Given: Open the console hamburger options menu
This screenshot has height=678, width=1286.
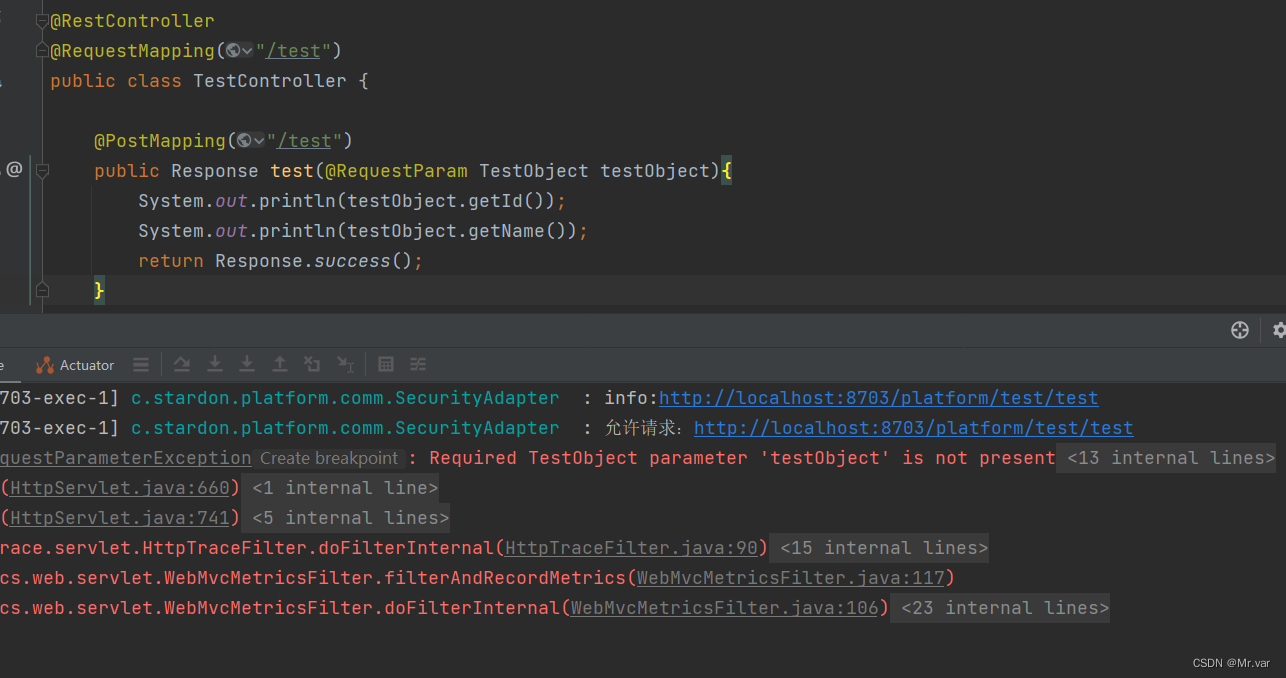Looking at the screenshot, I should pyautogui.click(x=141, y=364).
